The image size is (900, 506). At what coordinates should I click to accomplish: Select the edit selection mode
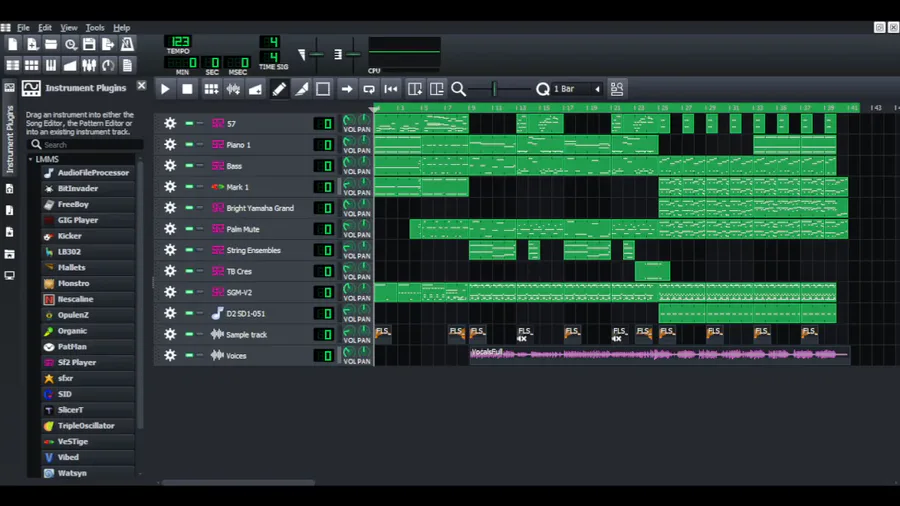pyautogui.click(x=323, y=89)
